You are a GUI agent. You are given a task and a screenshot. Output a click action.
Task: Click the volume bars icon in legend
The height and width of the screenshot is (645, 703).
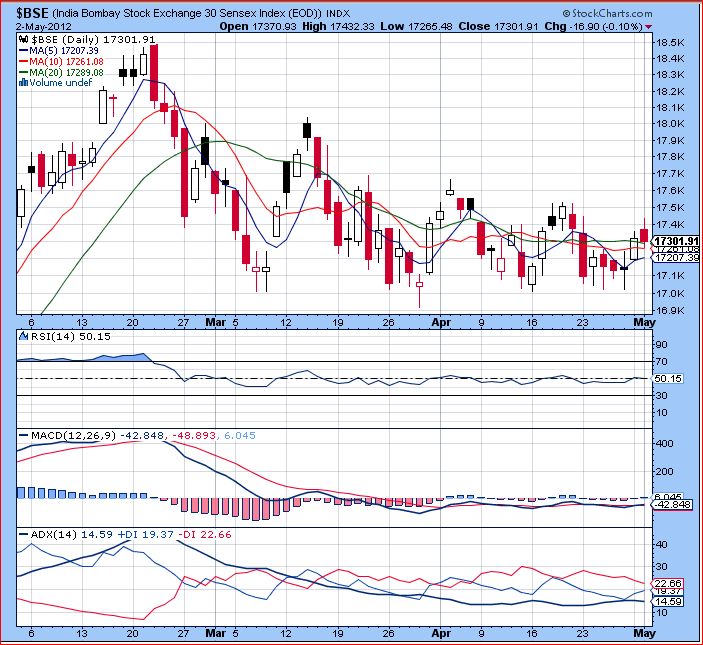click(24, 82)
